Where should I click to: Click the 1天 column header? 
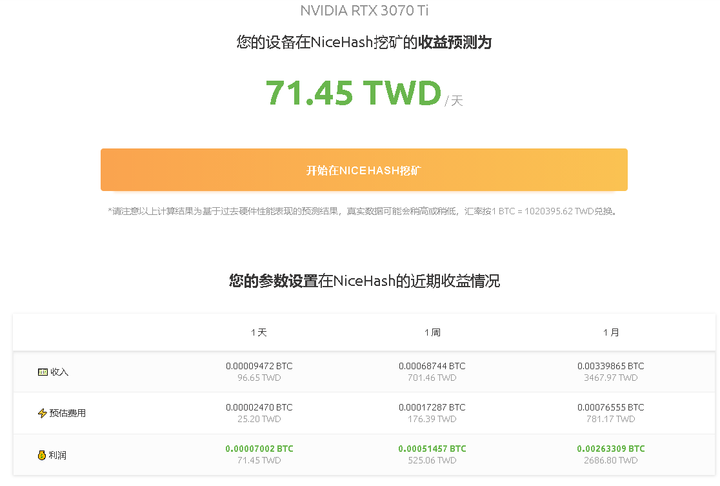click(259, 332)
